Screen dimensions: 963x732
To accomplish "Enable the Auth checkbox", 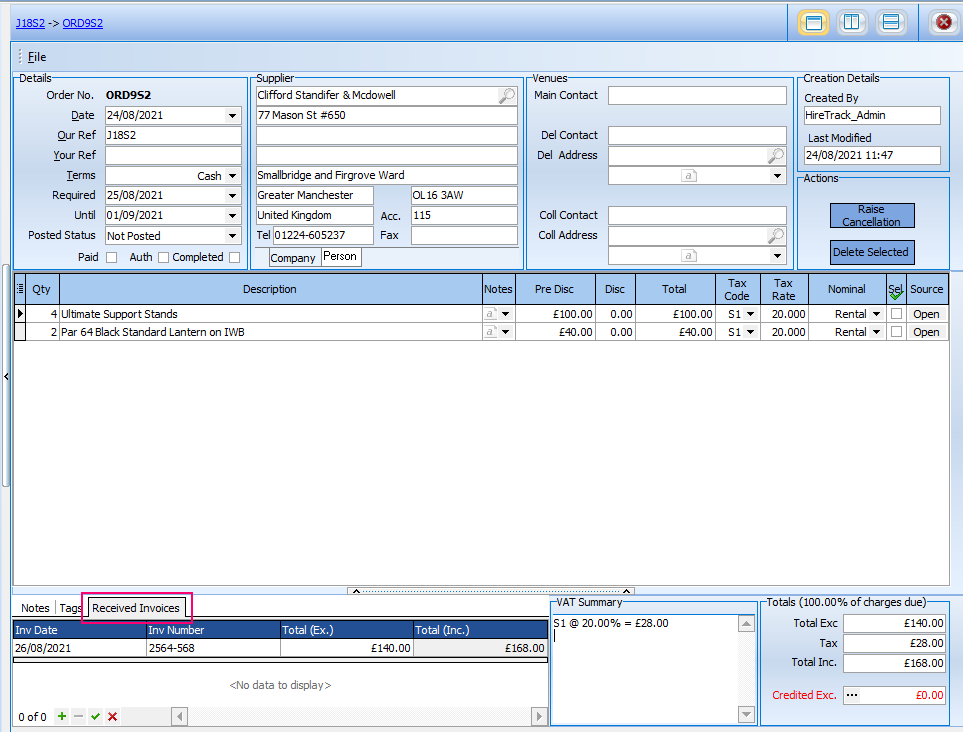I will (x=163, y=258).
